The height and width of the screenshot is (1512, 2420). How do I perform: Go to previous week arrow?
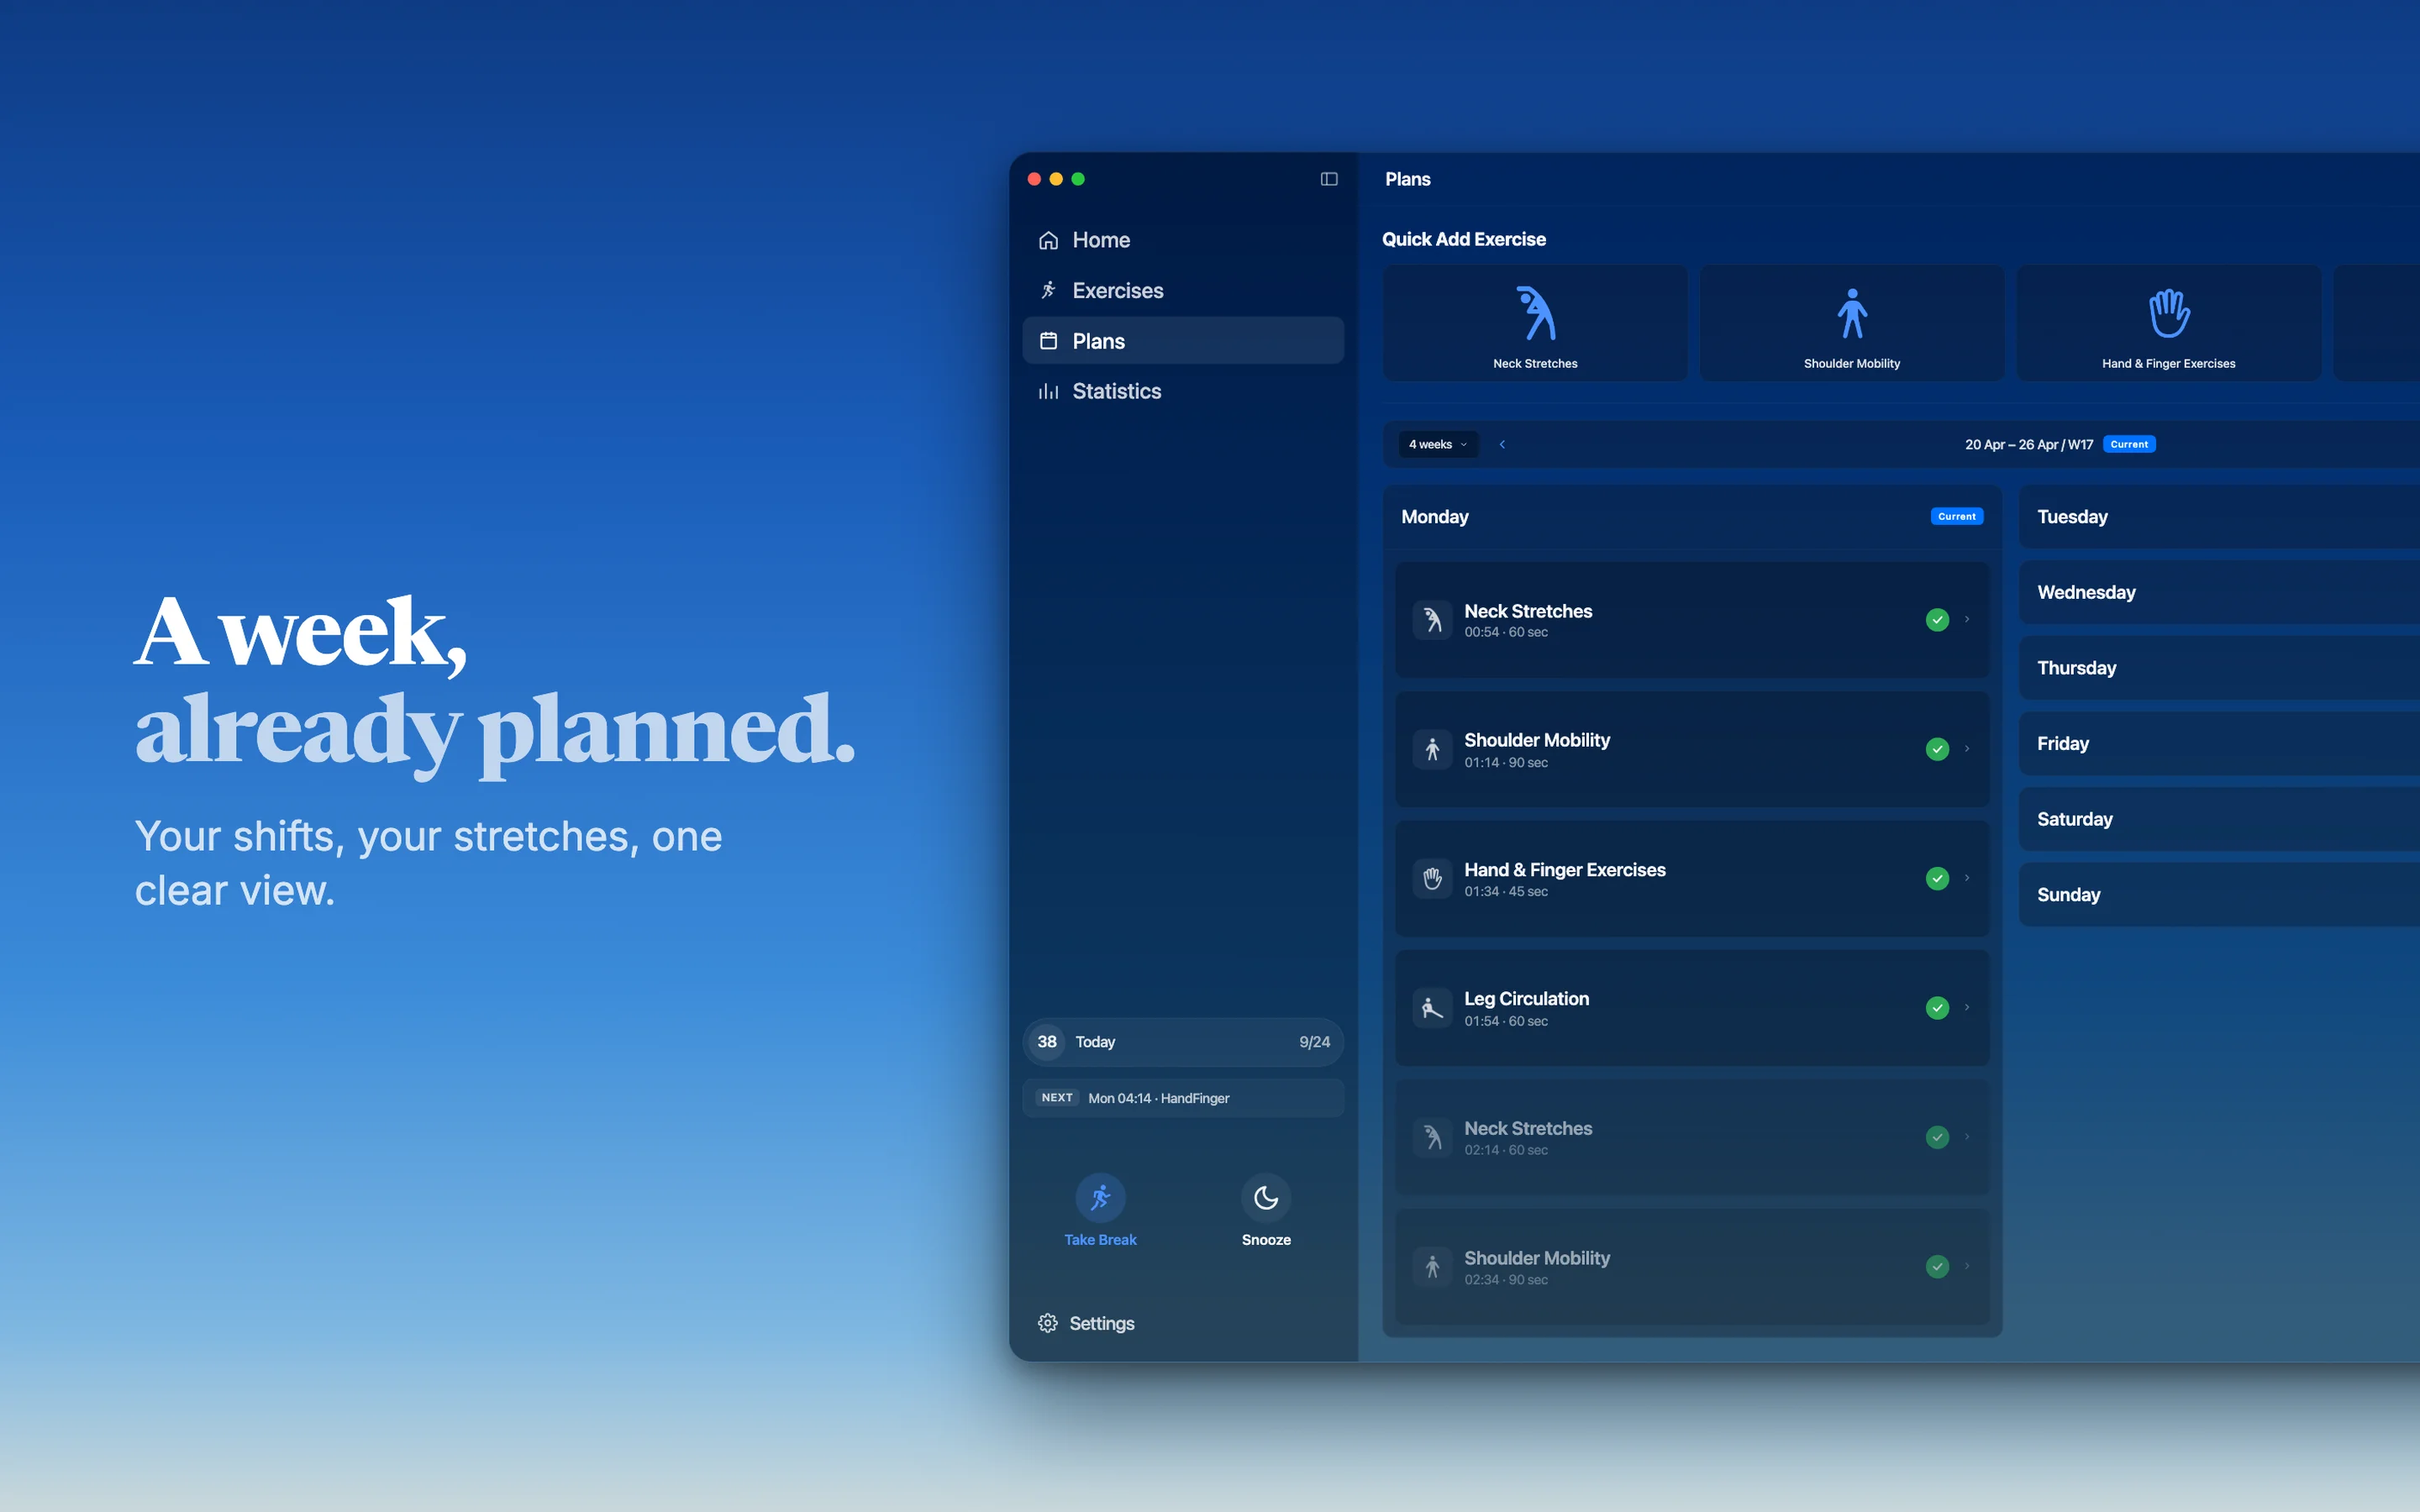click(x=1502, y=444)
